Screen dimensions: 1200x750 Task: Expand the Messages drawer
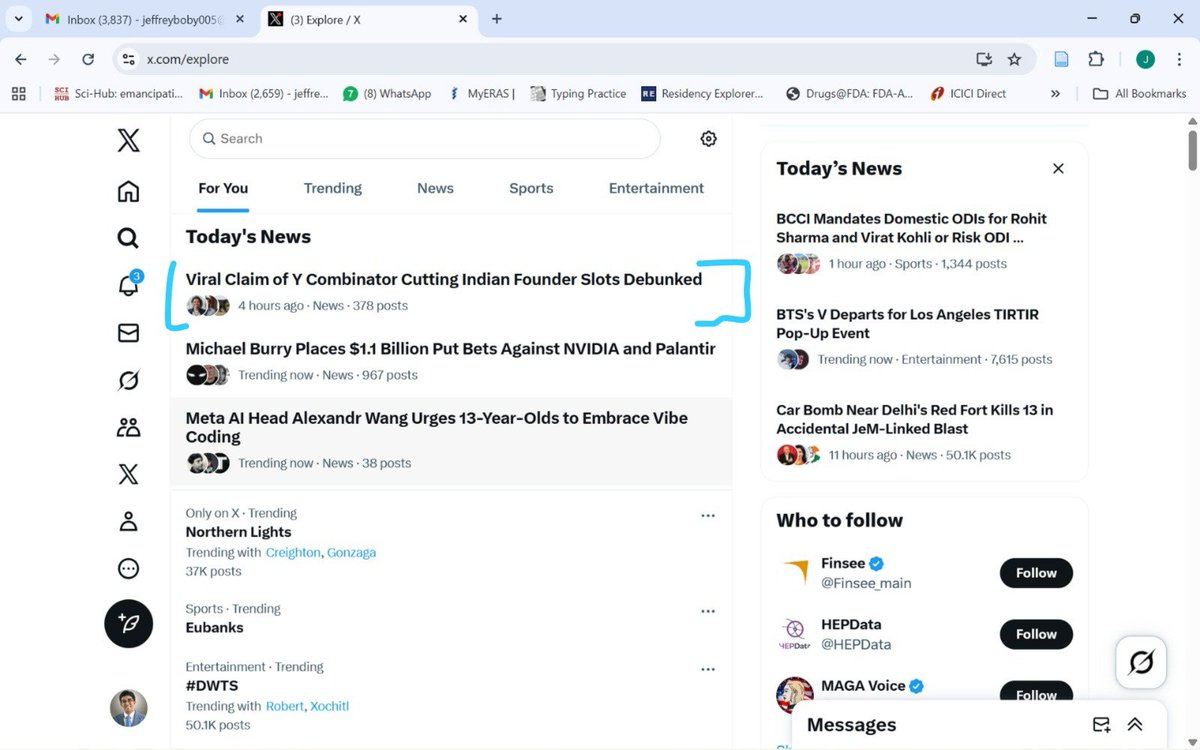point(1135,725)
